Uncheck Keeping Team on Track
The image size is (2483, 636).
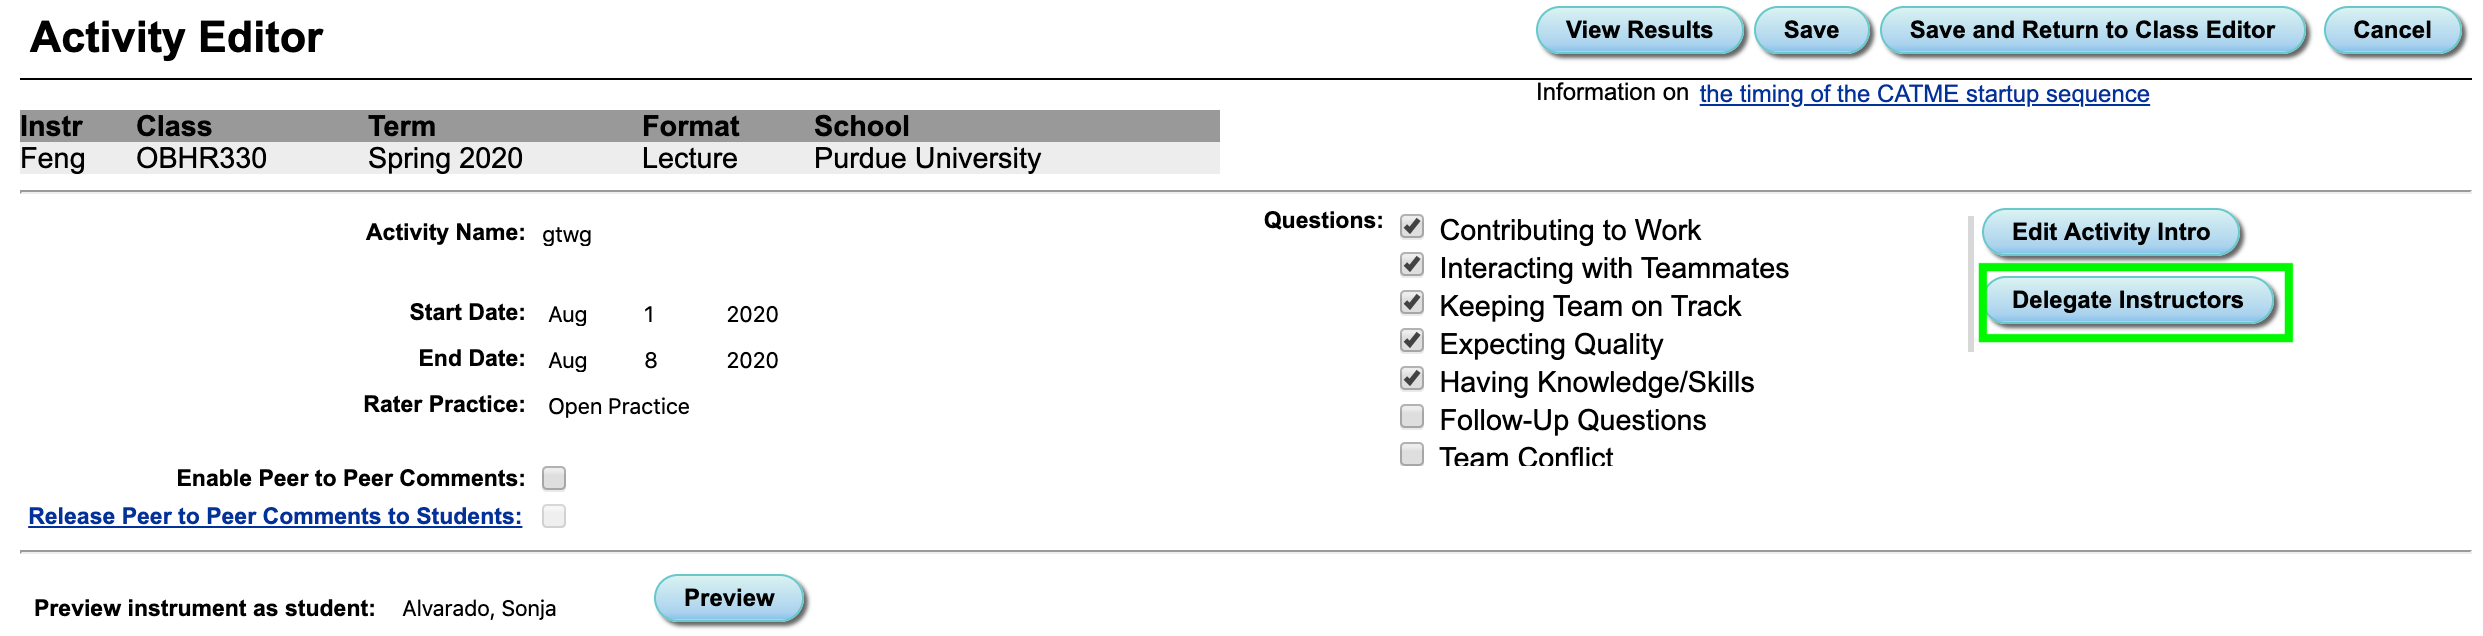coord(1412,303)
